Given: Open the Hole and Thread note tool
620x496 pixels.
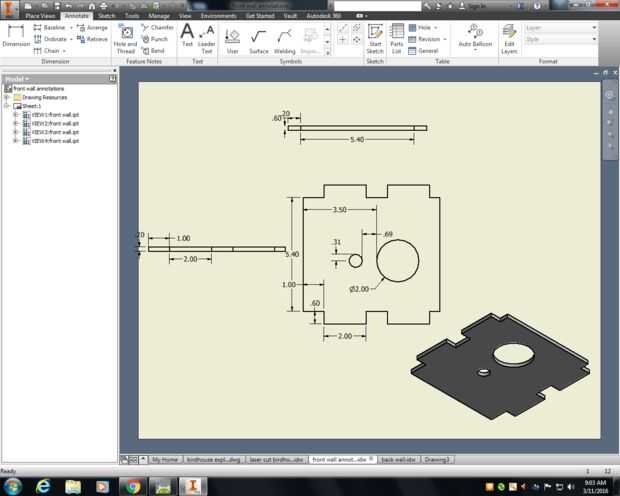Looking at the screenshot, I should click(125, 39).
